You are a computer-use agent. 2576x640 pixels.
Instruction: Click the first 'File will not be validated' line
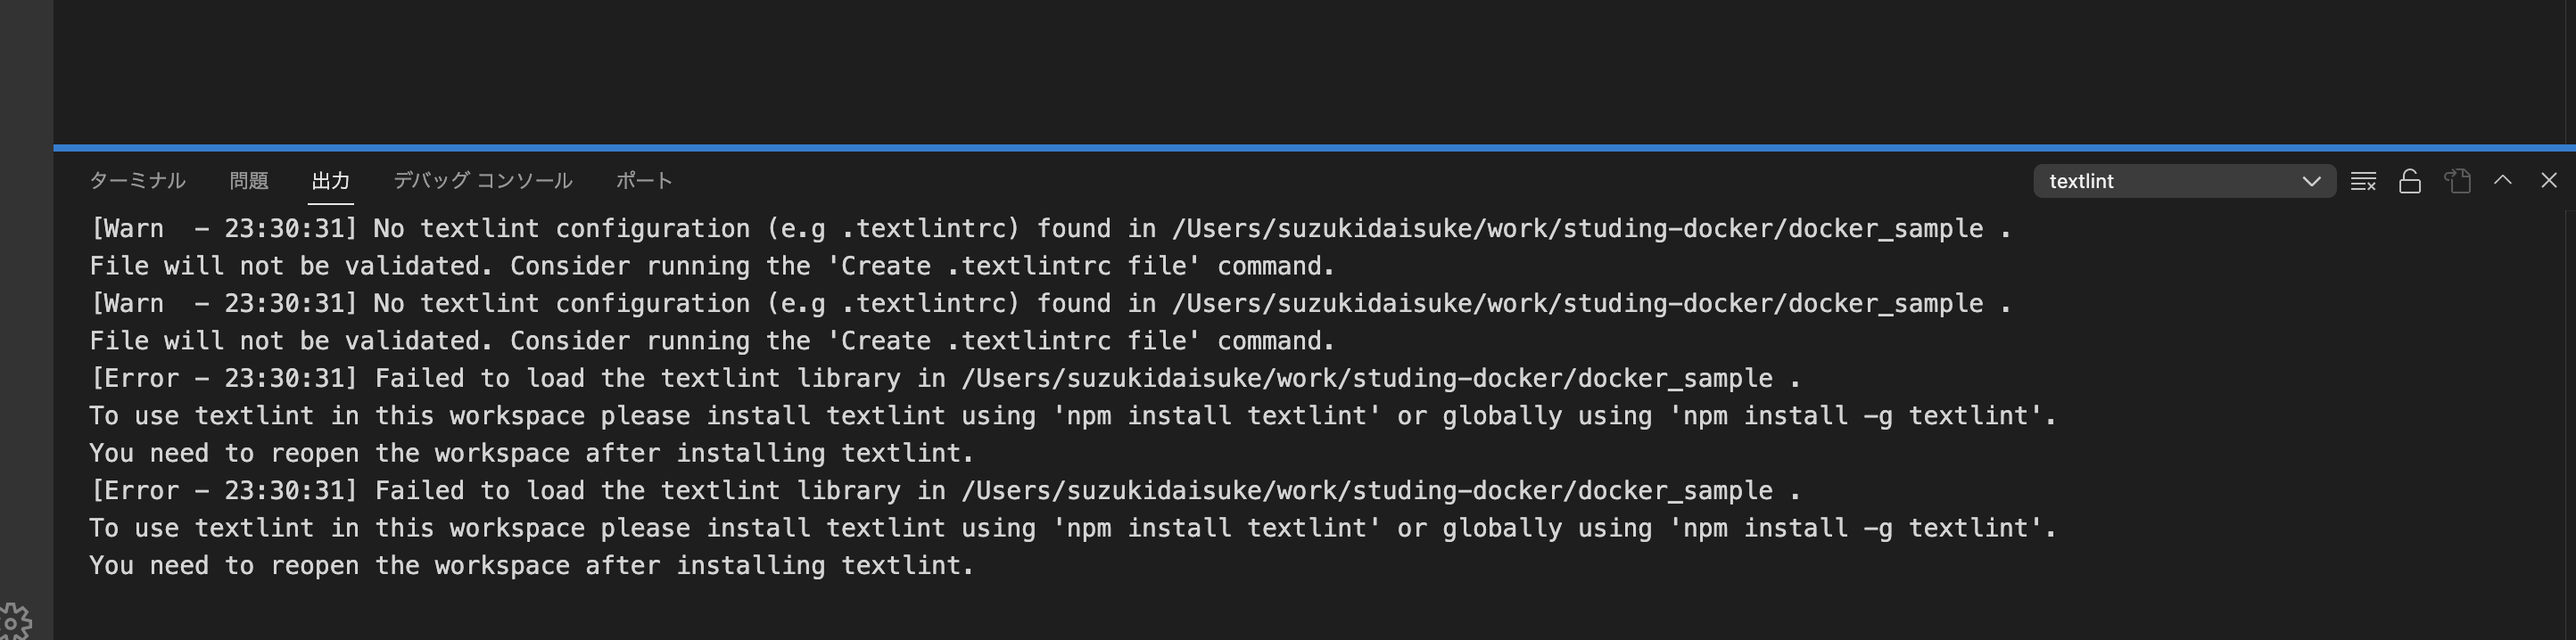click(x=712, y=266)
